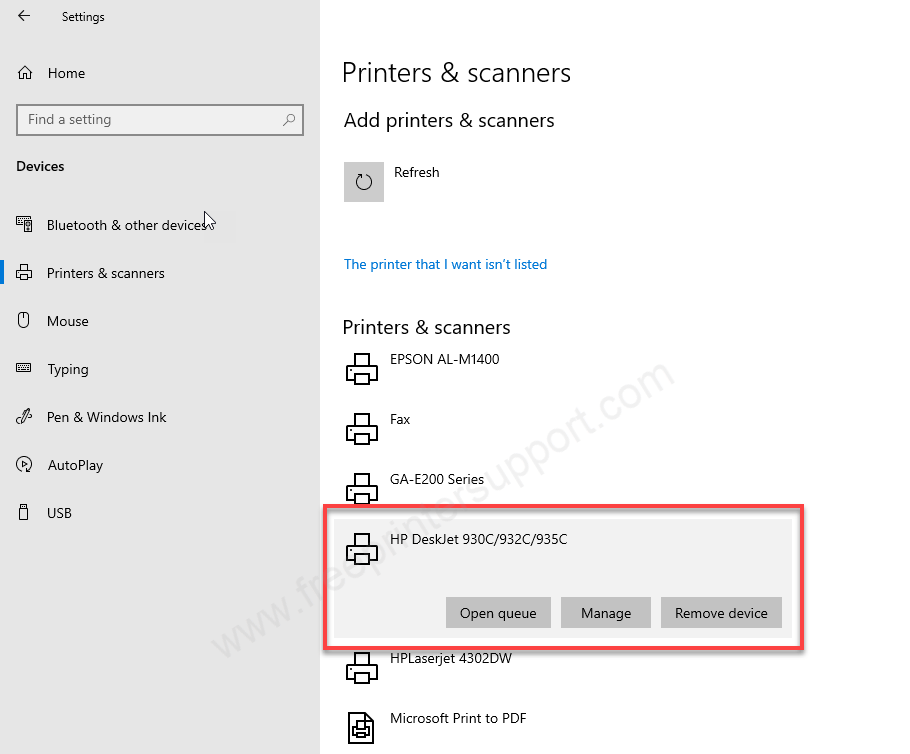This screenshot has width=910, height=754.
Task: Click the back arrow in Settings header
Action: pyautogui.click(x=24, y=16)
